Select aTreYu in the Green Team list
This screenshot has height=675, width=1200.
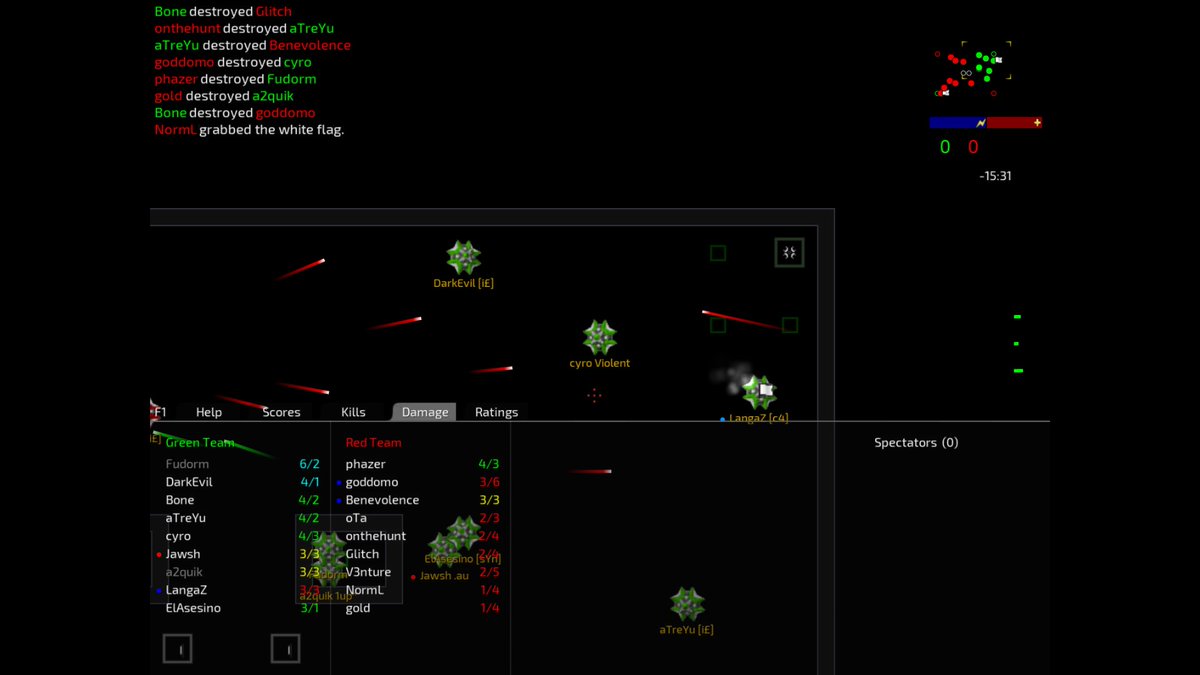click(x=186, y=518)
